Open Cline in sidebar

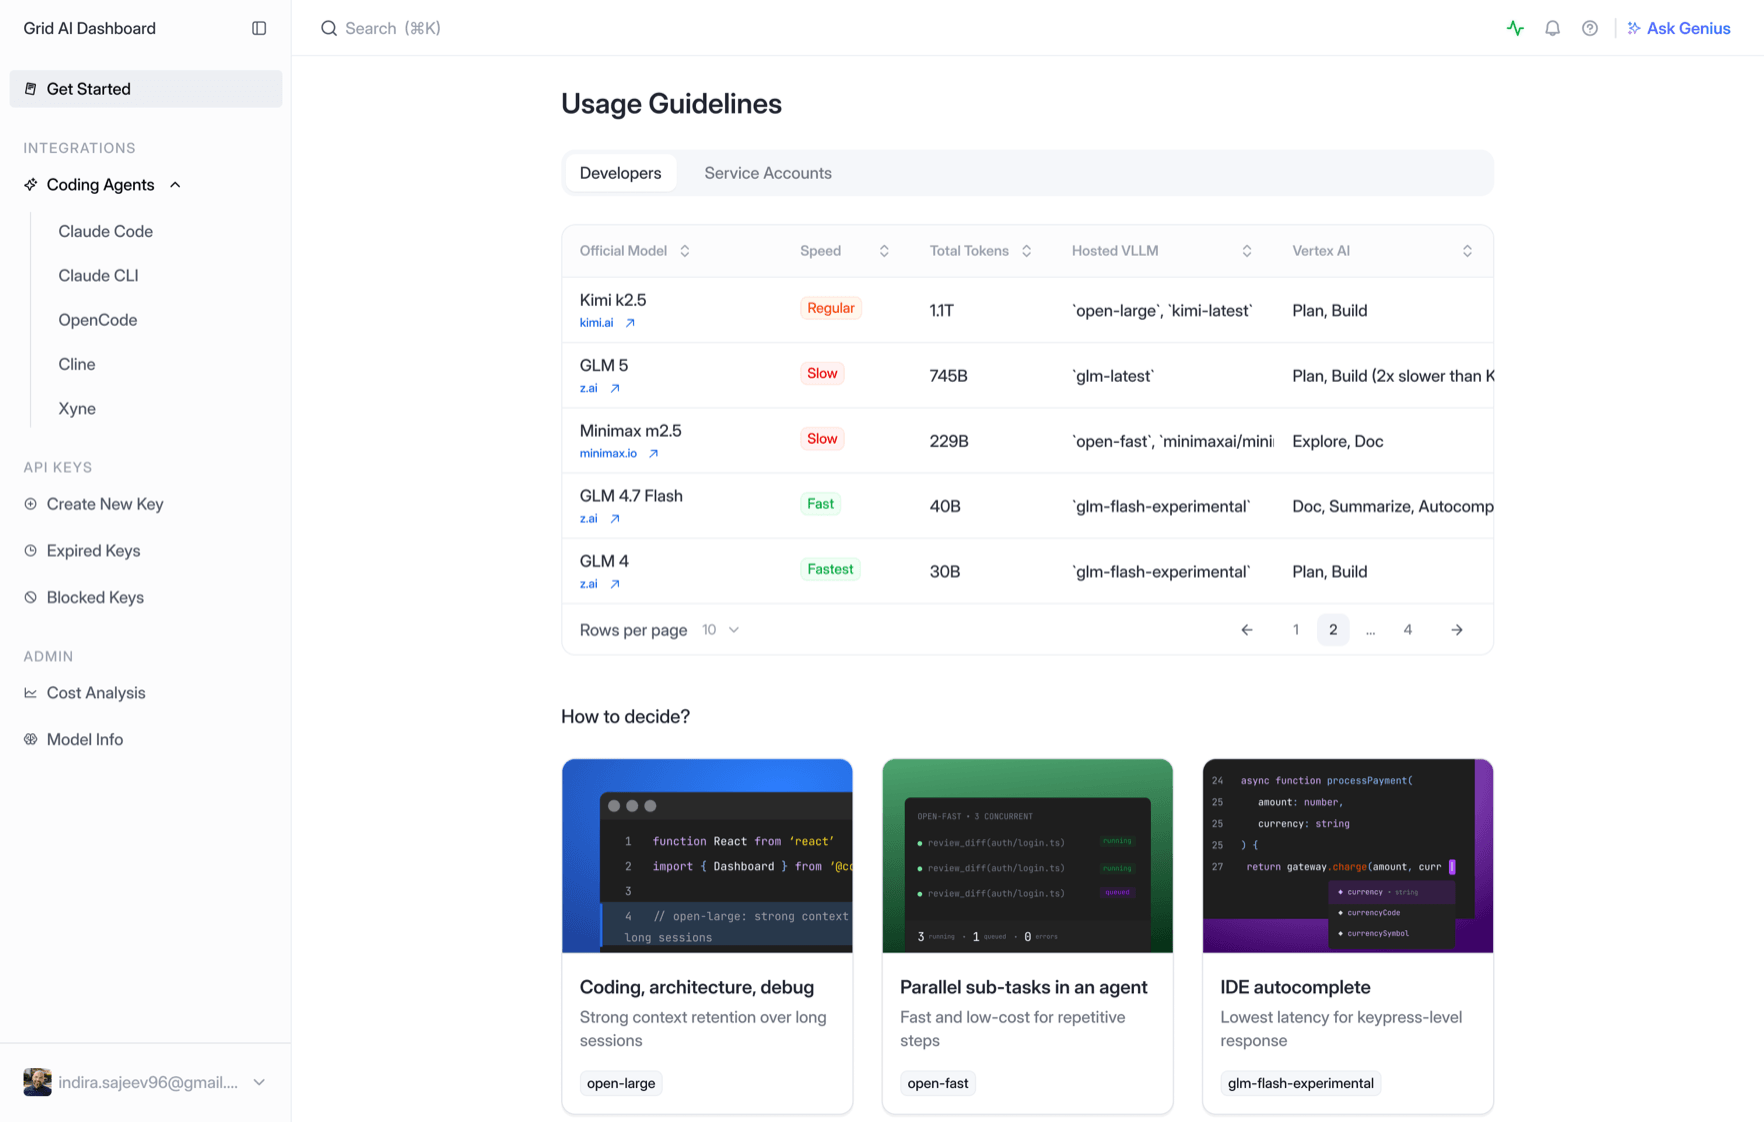click(x=77, y=364)
